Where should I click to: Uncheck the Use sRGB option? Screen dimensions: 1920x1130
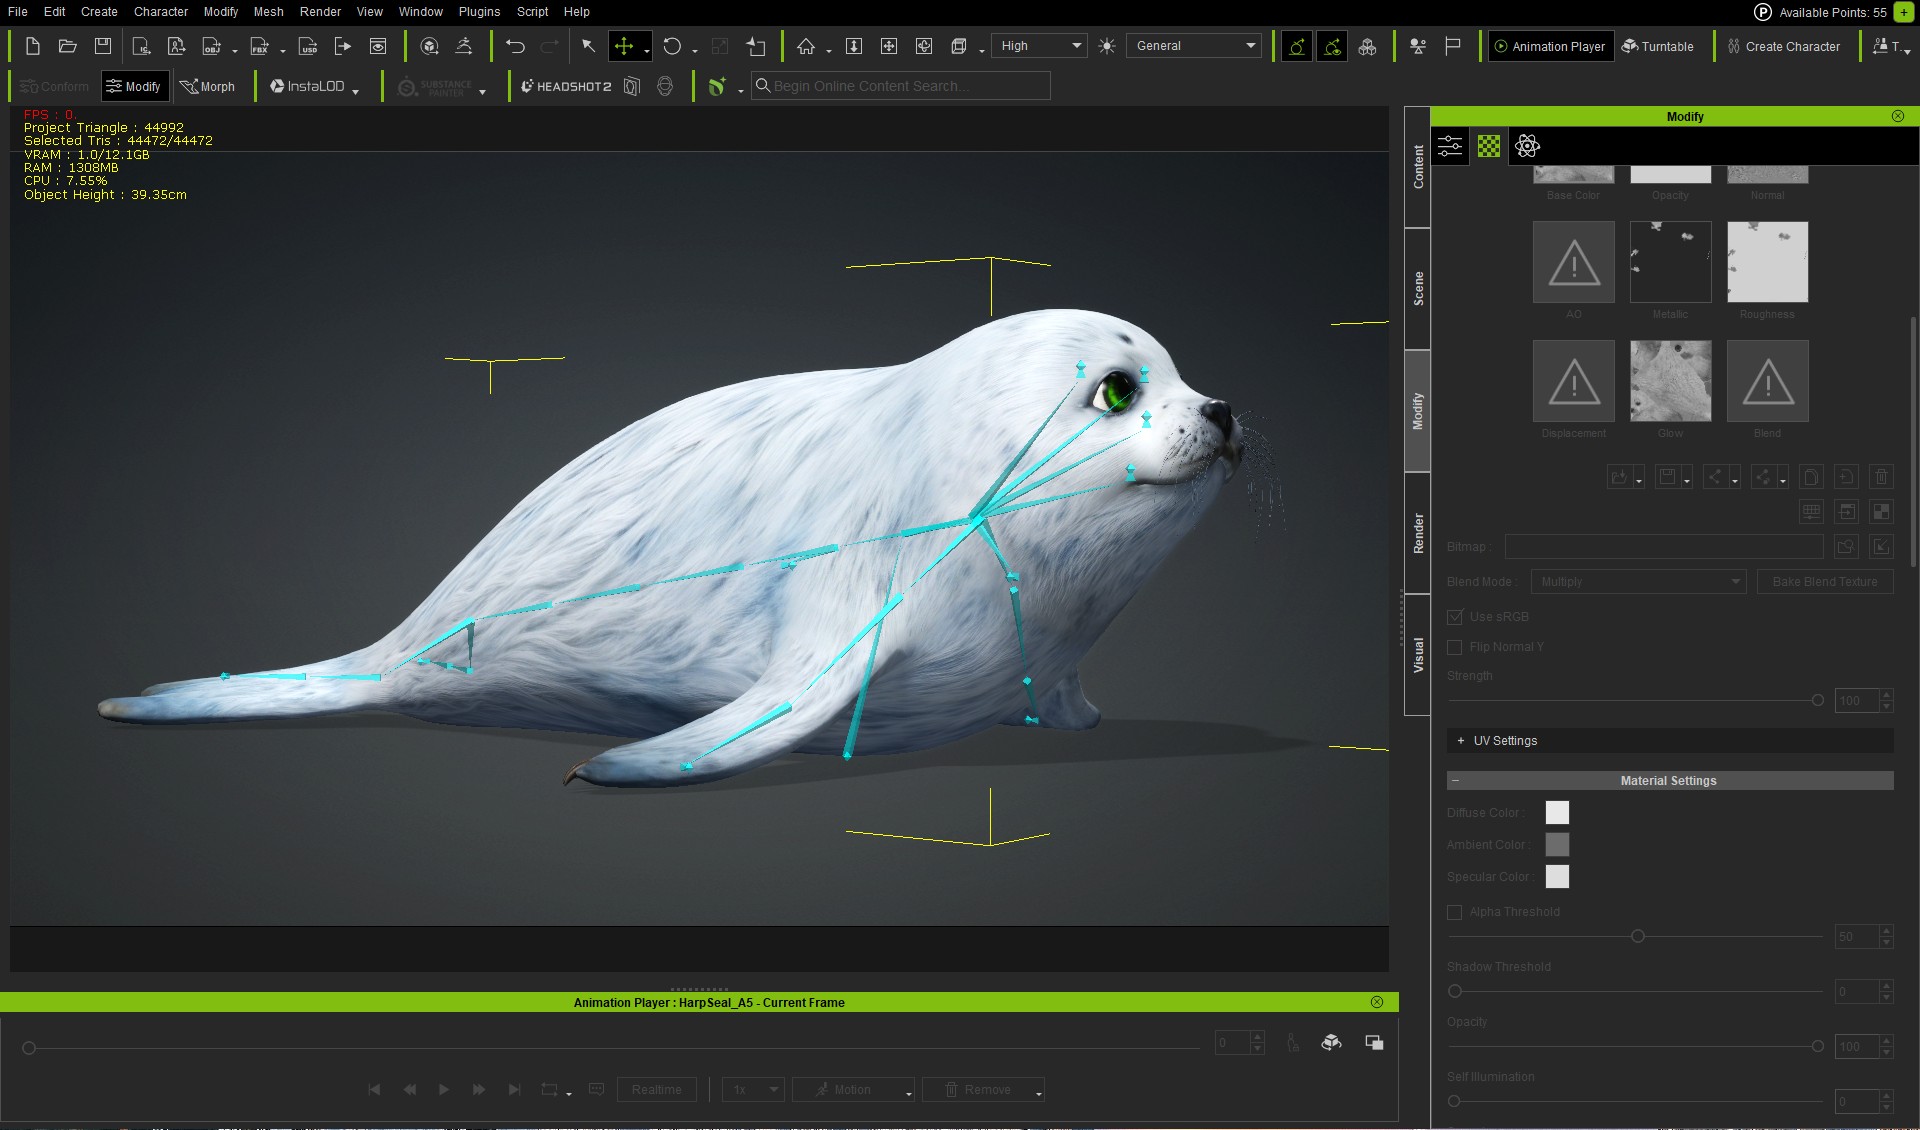coord(1456,617)
